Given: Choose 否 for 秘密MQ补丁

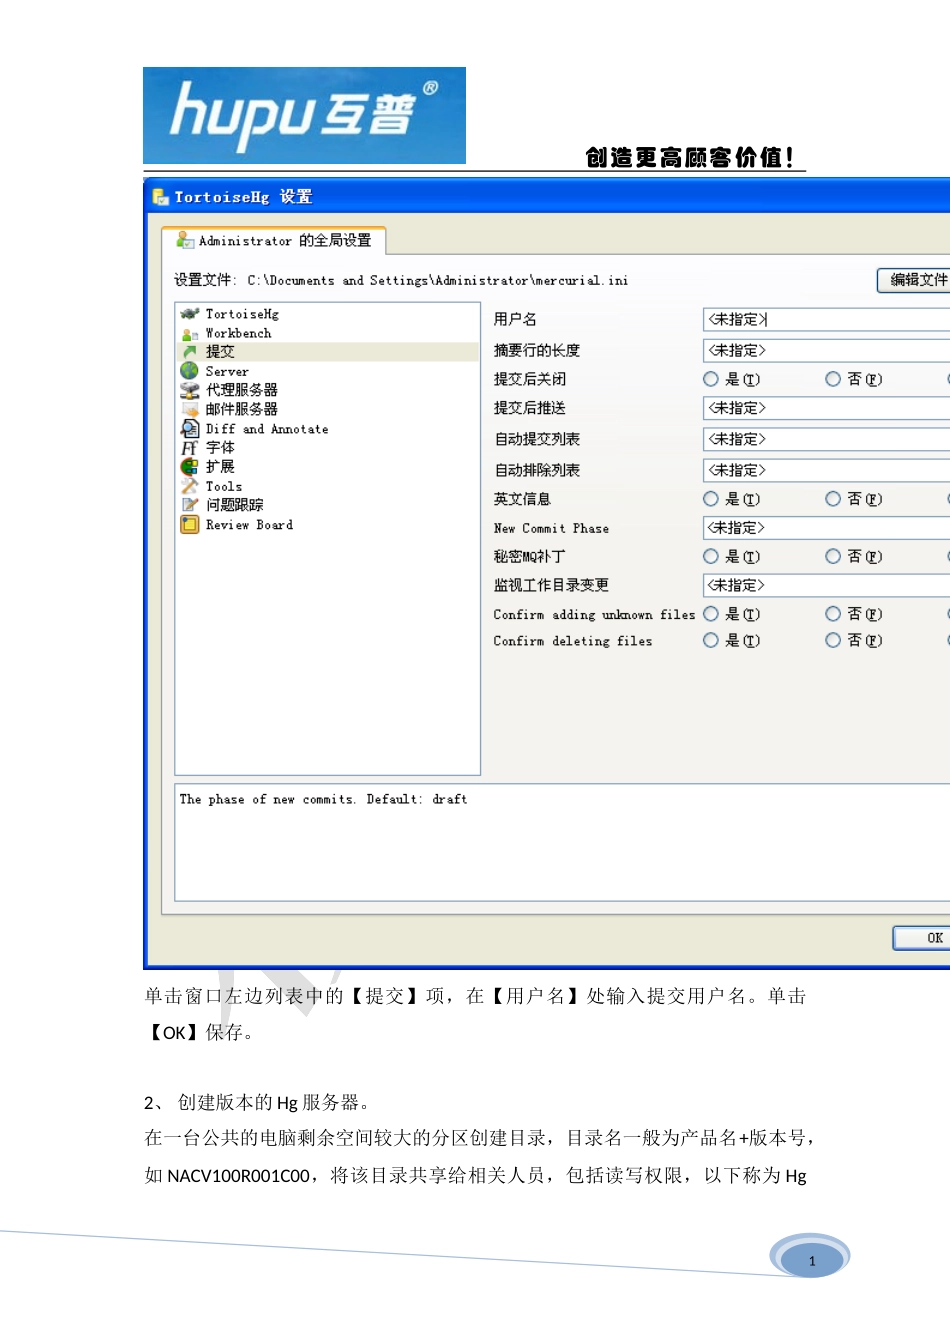Looking at the screenshot, I should 833,557.
